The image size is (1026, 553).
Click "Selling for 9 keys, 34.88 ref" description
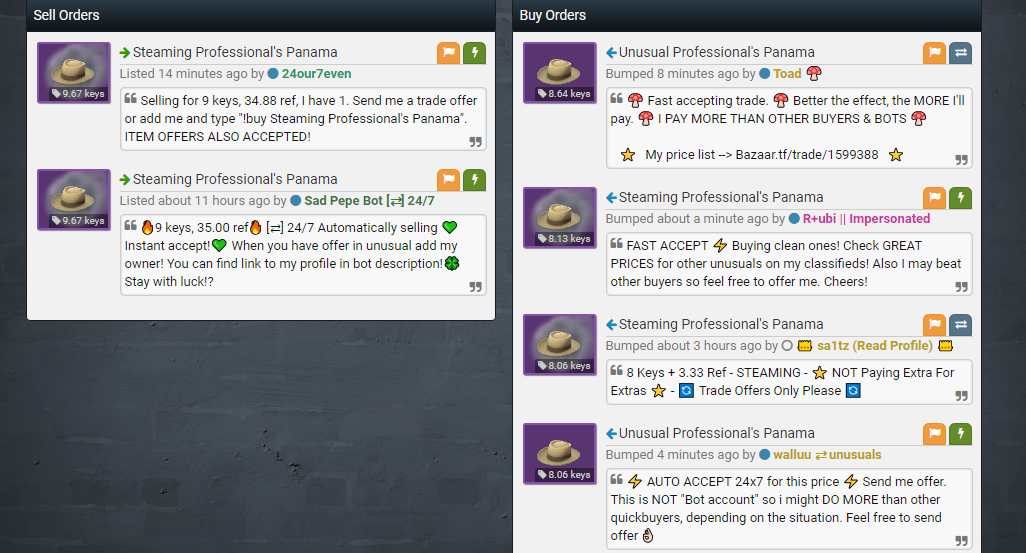pyautogui.click(x=303, y=118)
